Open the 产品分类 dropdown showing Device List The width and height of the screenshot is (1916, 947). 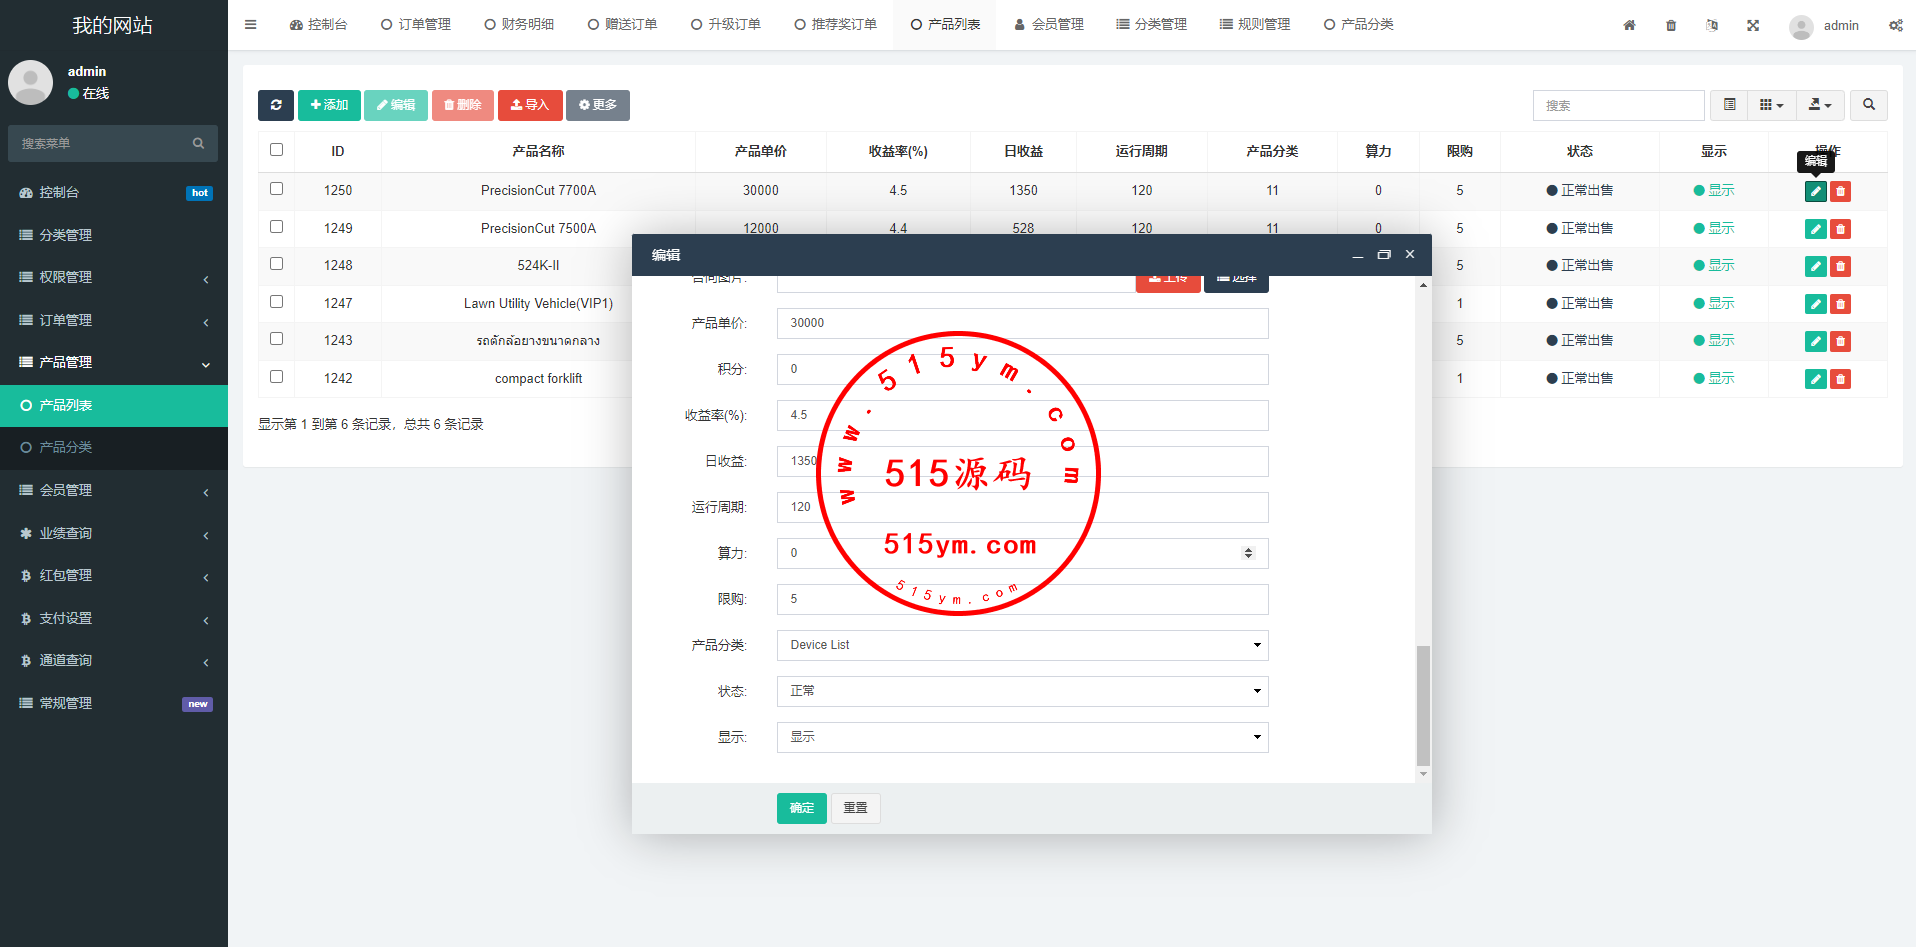pos(1022,645)
